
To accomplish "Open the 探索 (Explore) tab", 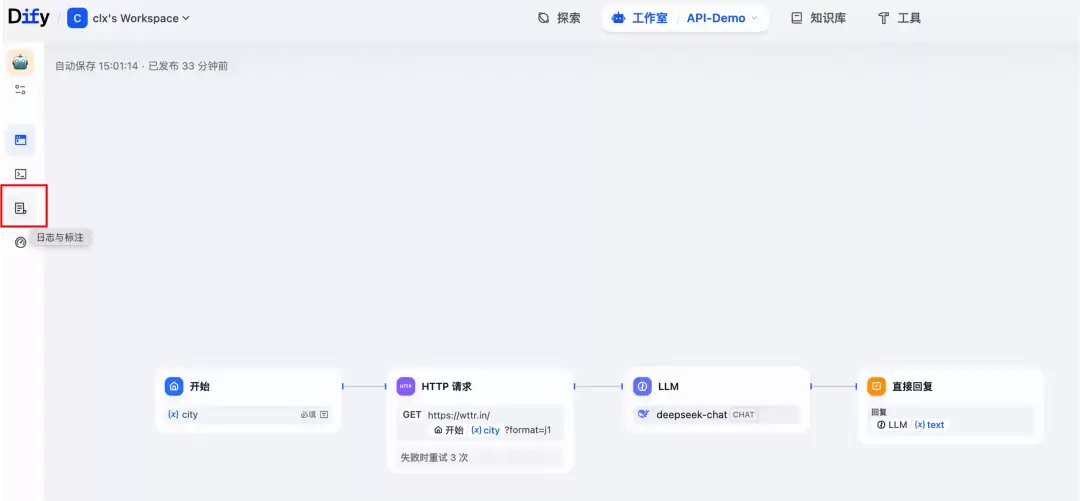I will point(559,19).
